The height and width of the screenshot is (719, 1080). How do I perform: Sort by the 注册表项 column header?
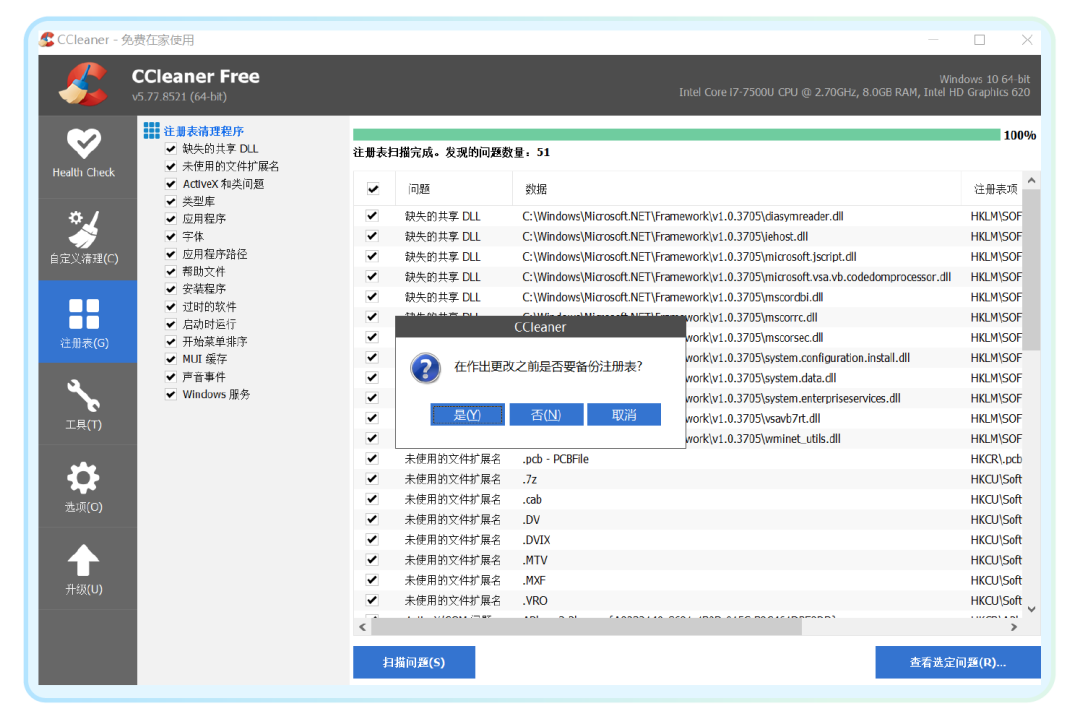tap(992, 189)
